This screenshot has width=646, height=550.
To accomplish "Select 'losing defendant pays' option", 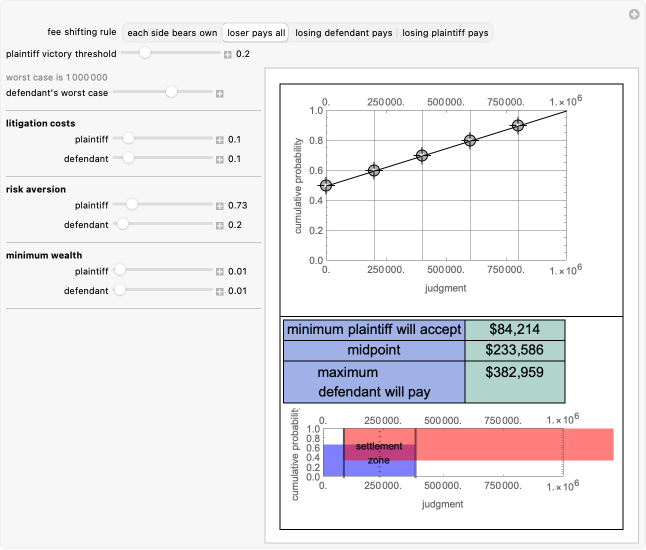I will click(344, 33).
